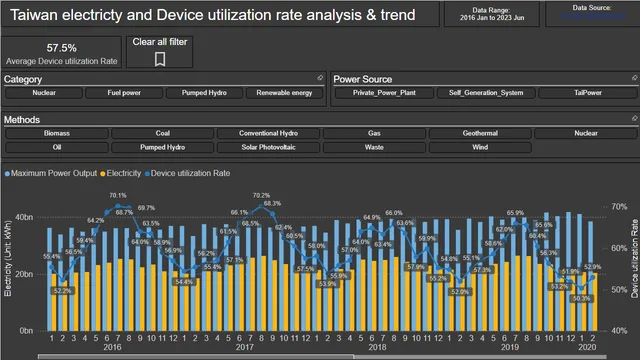This screenshot has width=640, height=360.
Task: Choose TaiPower power source
Action: [x=588, y=93]
